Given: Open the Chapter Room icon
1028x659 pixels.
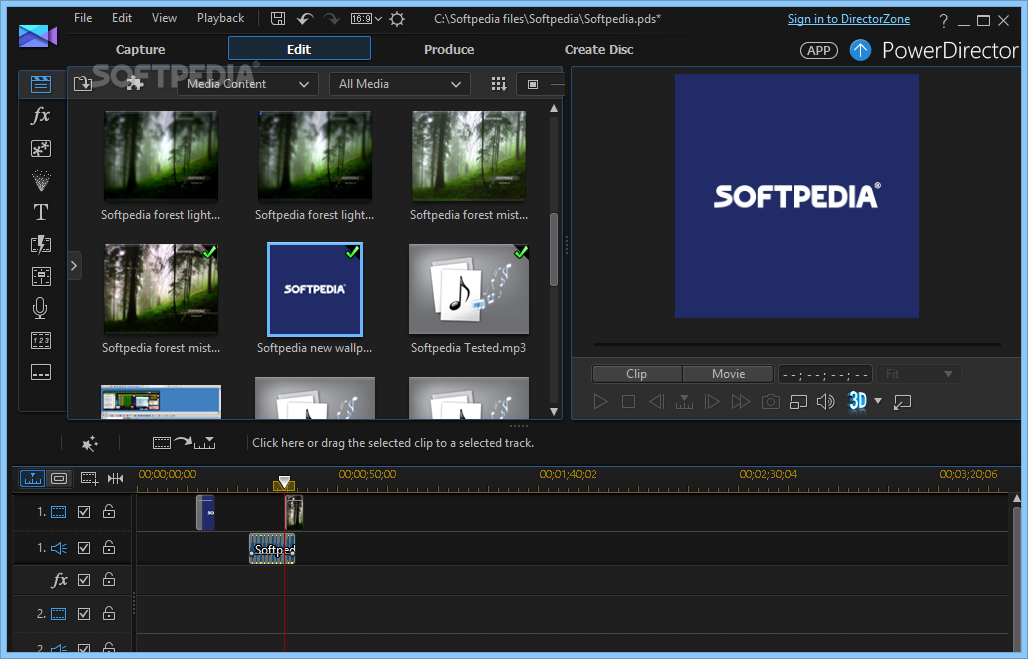Looking at the screenshot, I should tap(41, 340).
